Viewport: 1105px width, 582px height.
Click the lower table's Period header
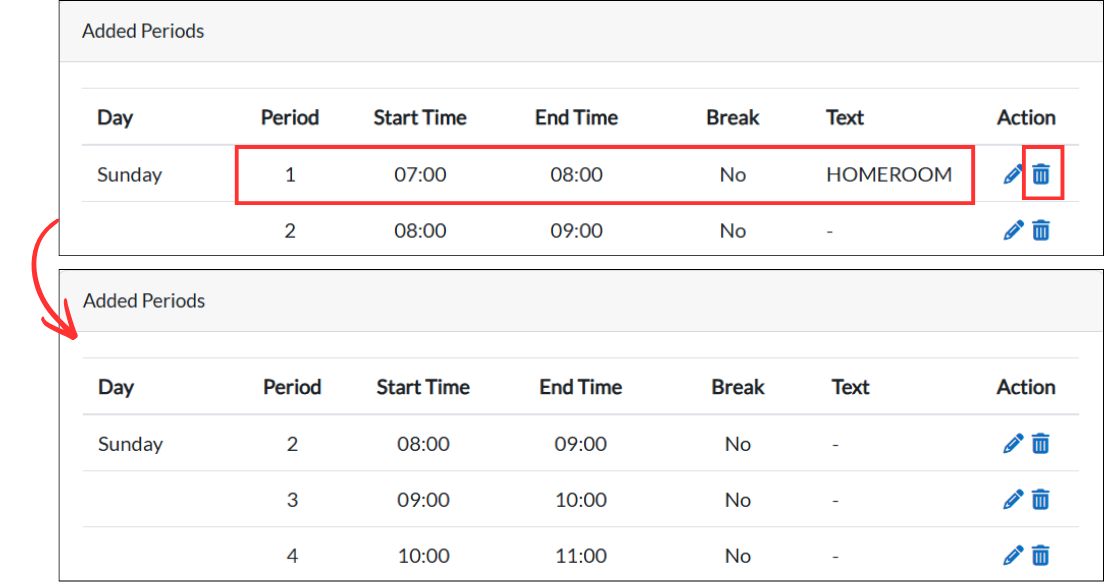292,387
